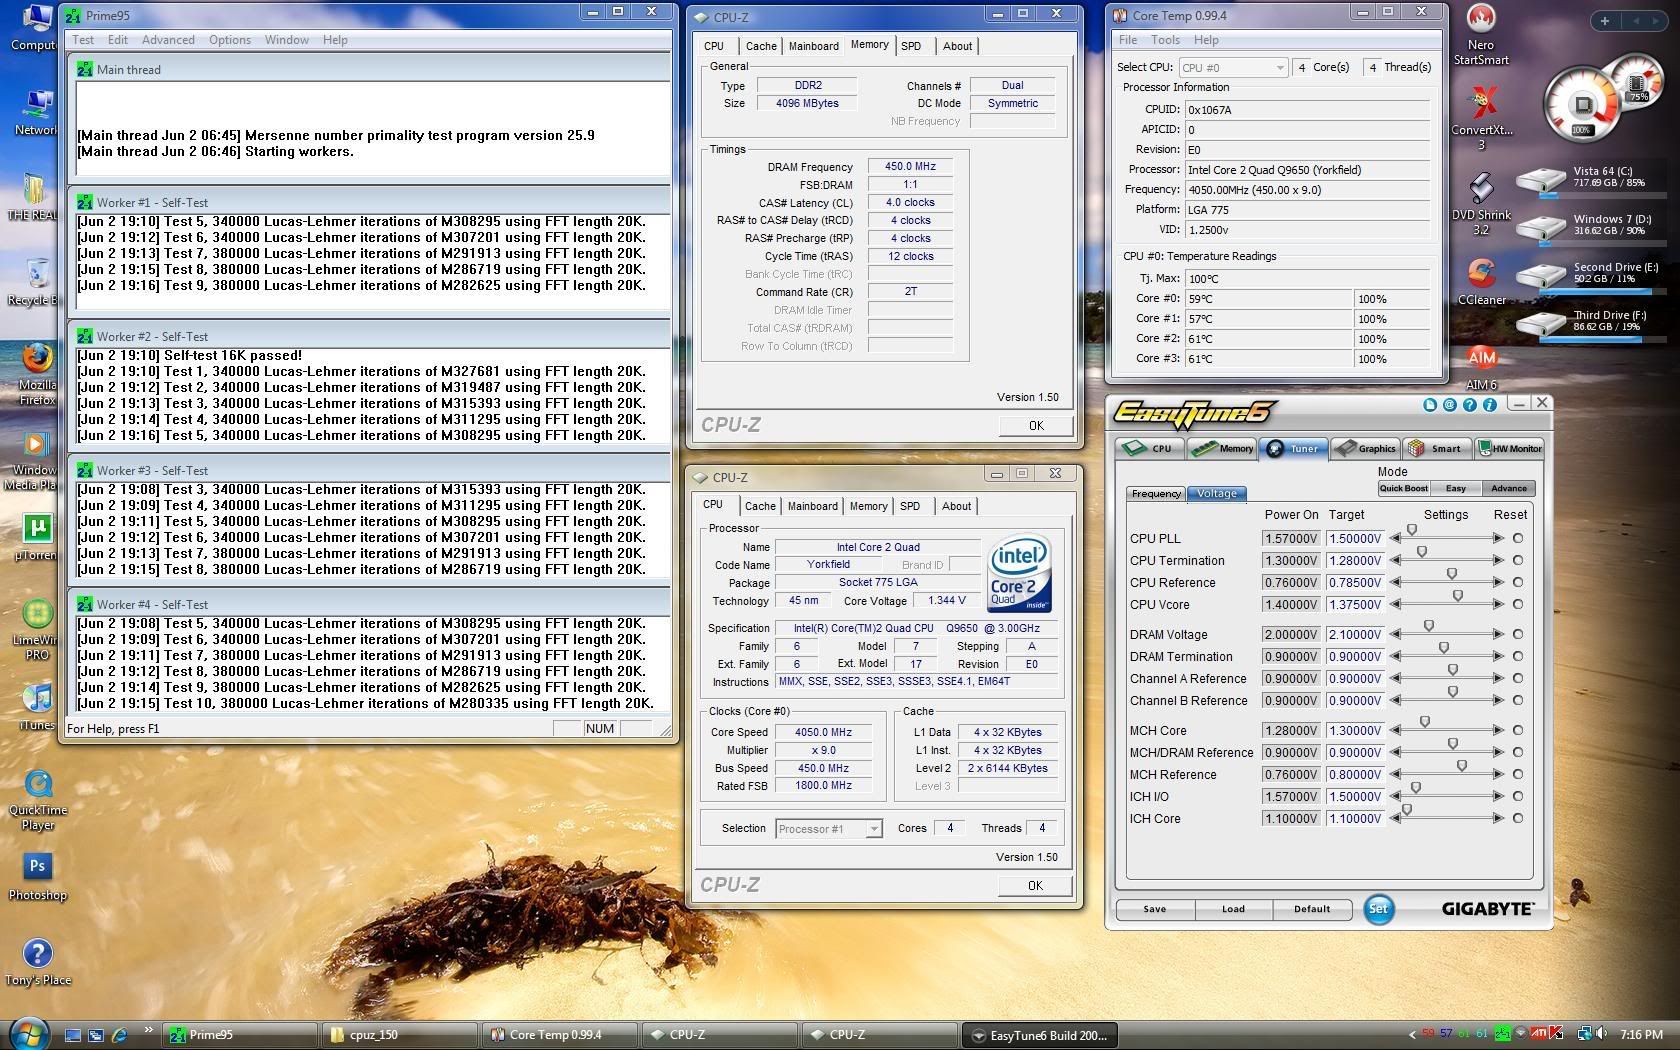Open the Tools menu in Core Temp

click(1165, 40)
